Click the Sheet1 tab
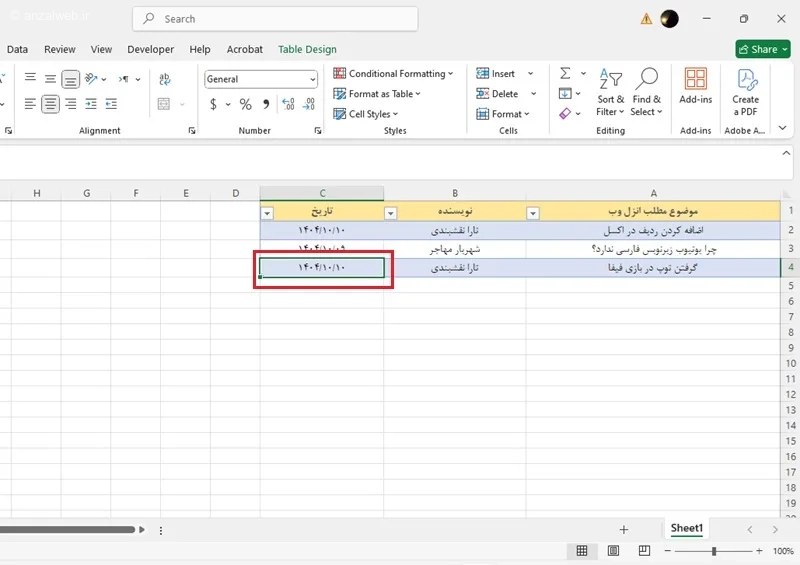The width and height of the screenshot is (800, 565). tap(686, 528)
